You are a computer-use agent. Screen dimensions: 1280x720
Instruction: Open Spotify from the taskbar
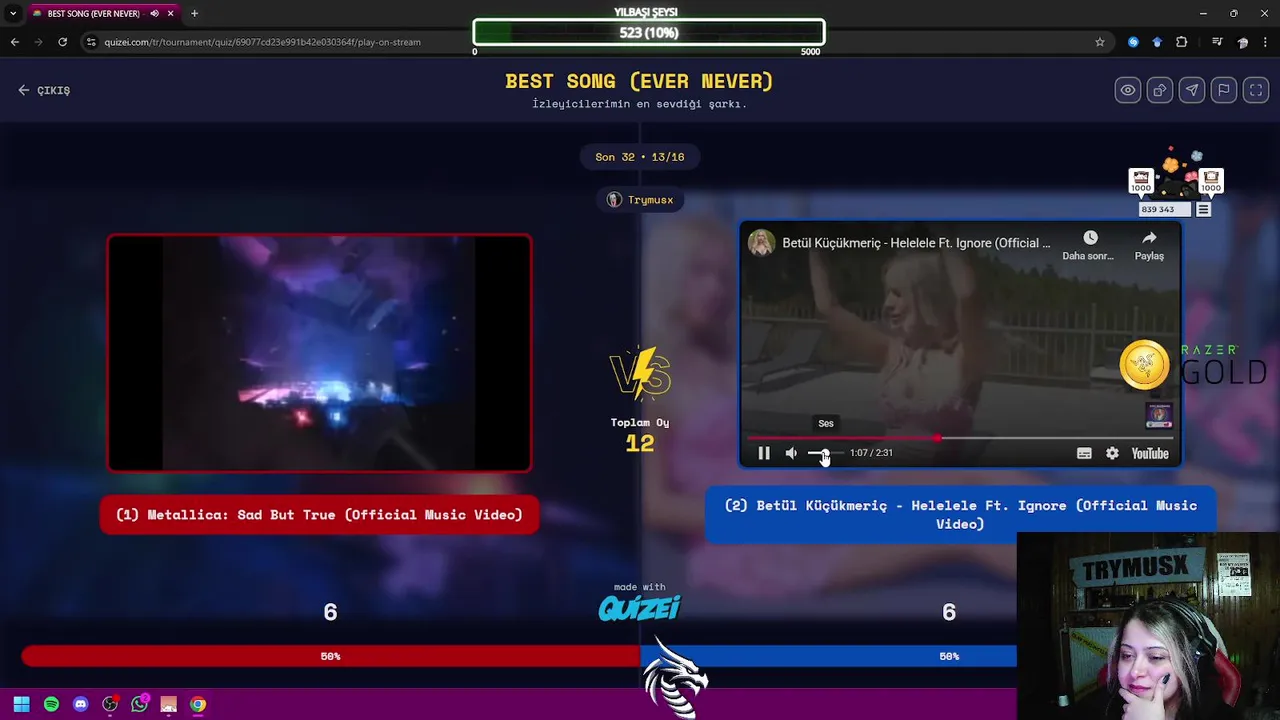click(51, 704)
